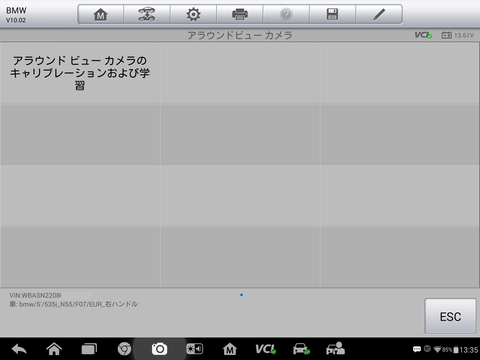The image size is (480, 360).
Task: Open vehicle swap icon in top toolbar
Action: 147,14
